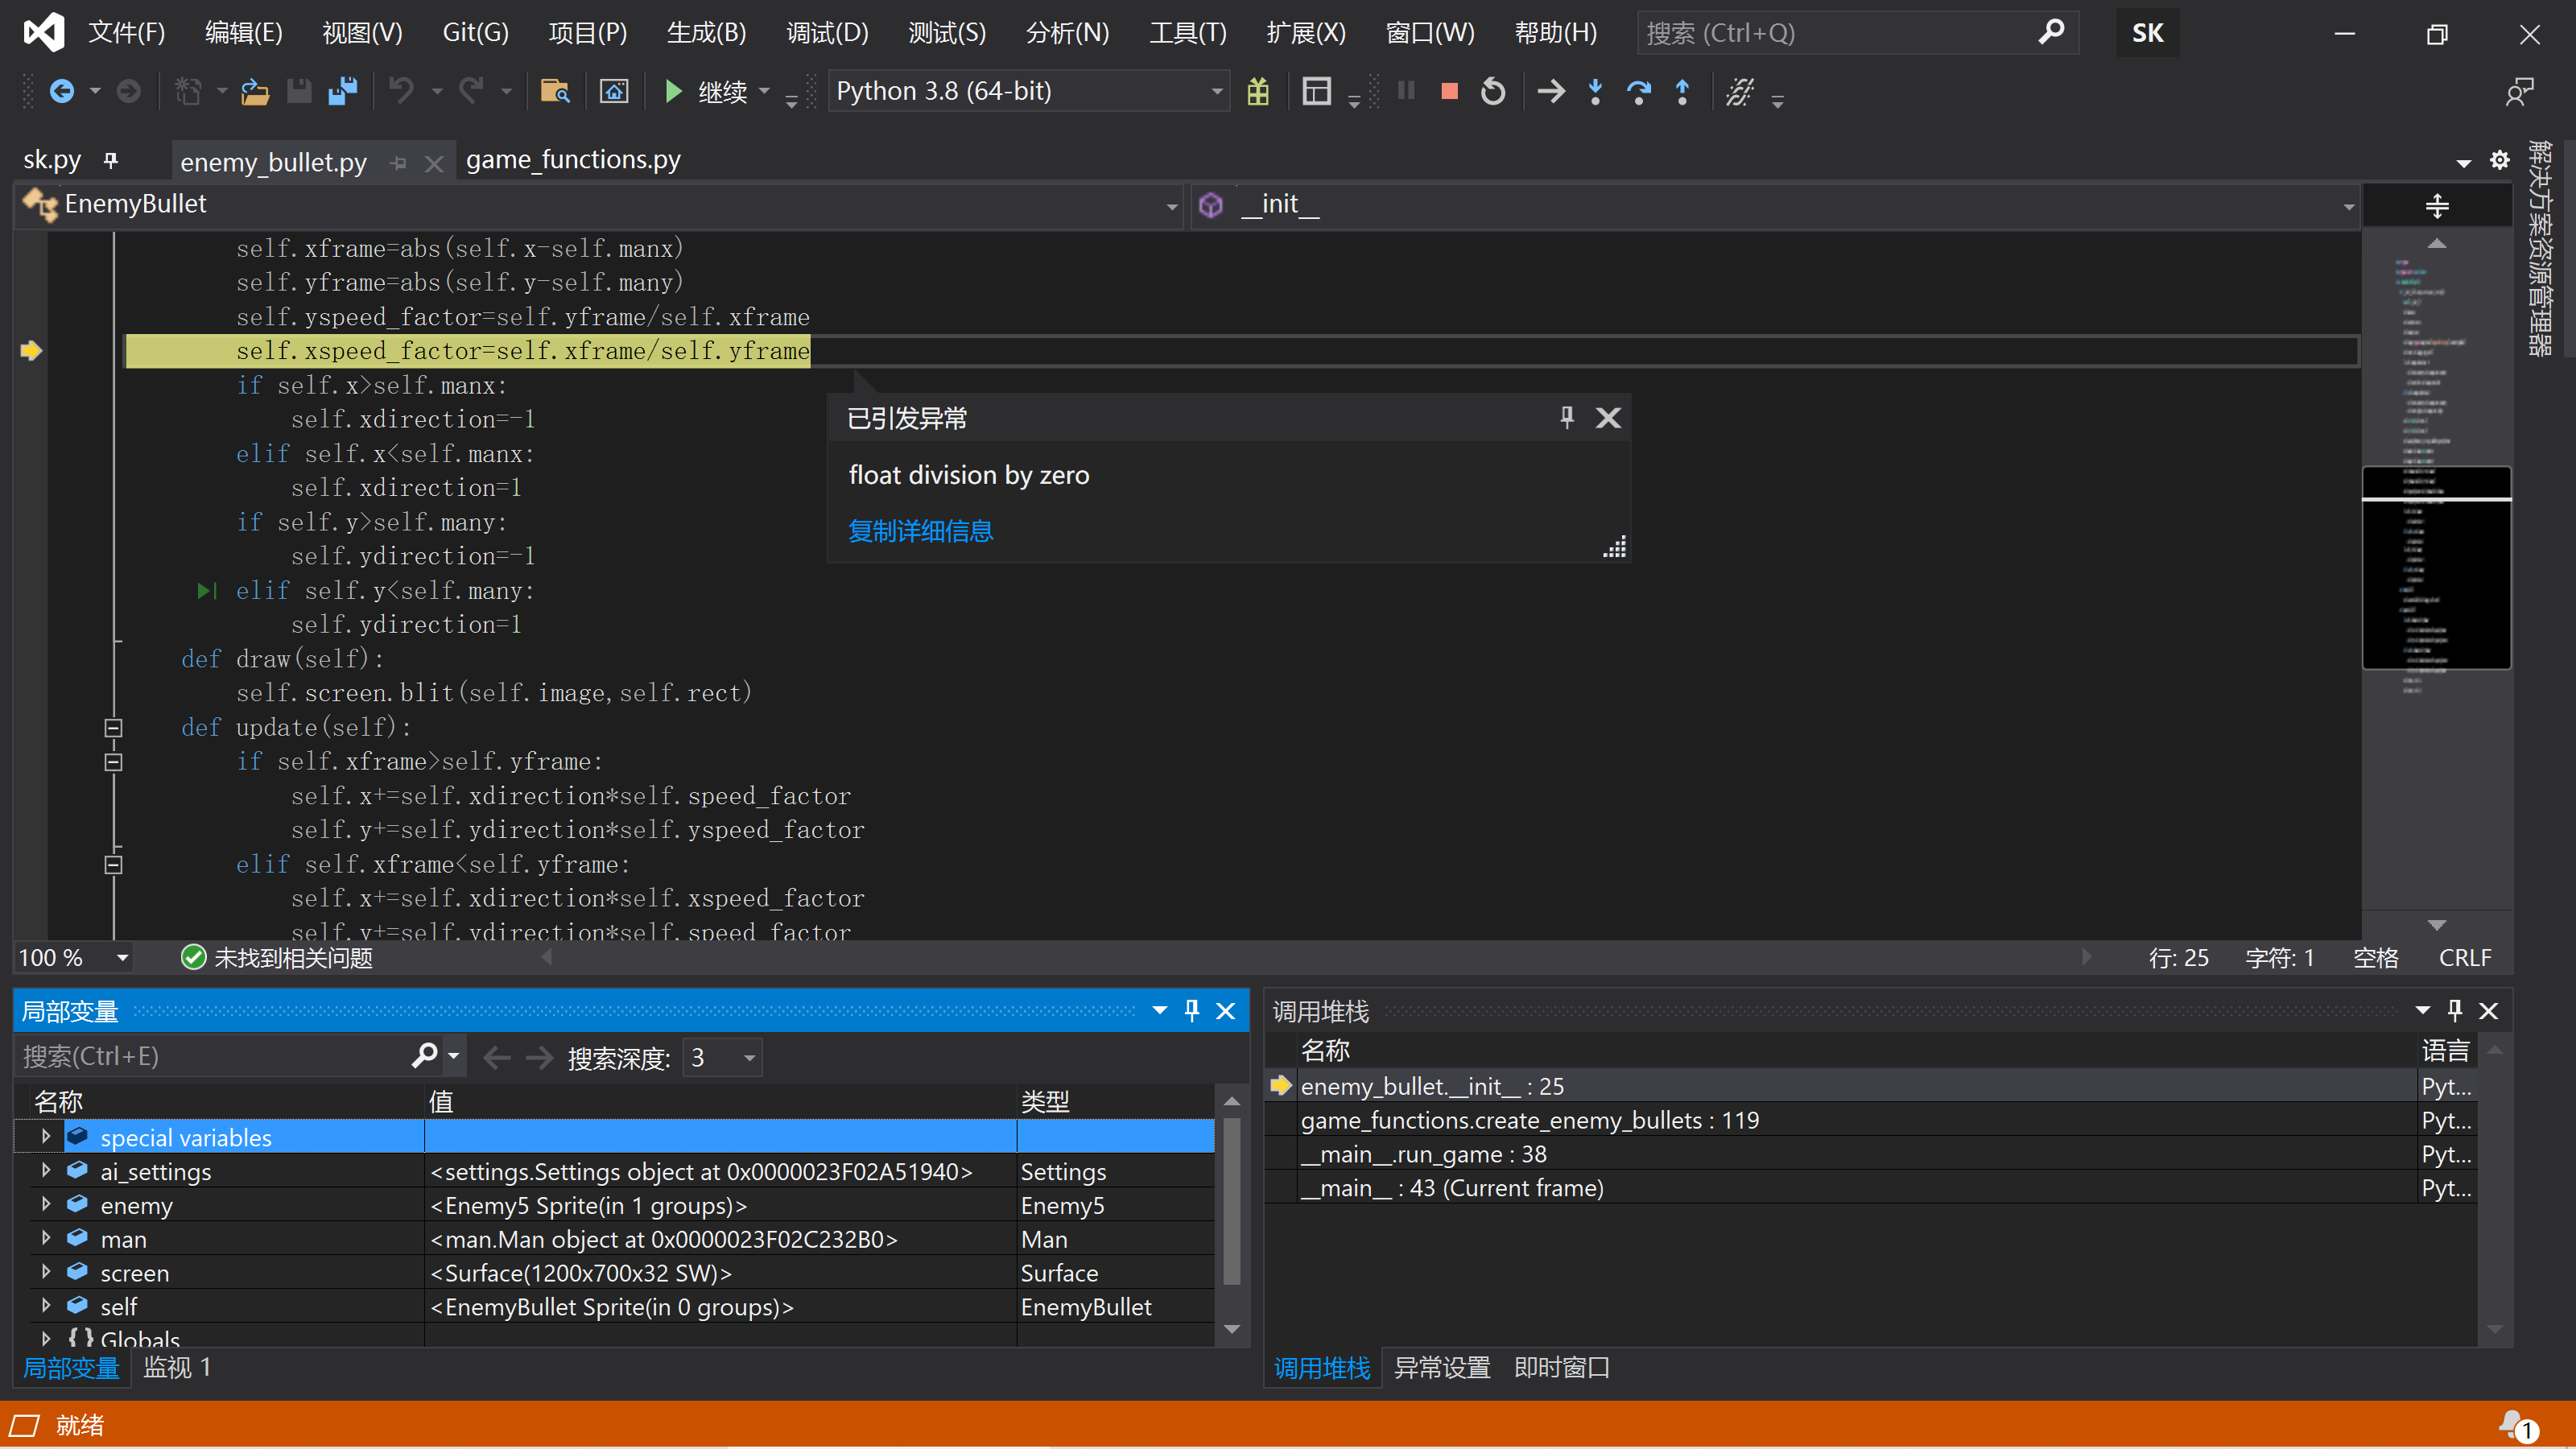Switch to the game_functions.py tab
The image size is (2576, 1449).
click(x=573, y=160)
